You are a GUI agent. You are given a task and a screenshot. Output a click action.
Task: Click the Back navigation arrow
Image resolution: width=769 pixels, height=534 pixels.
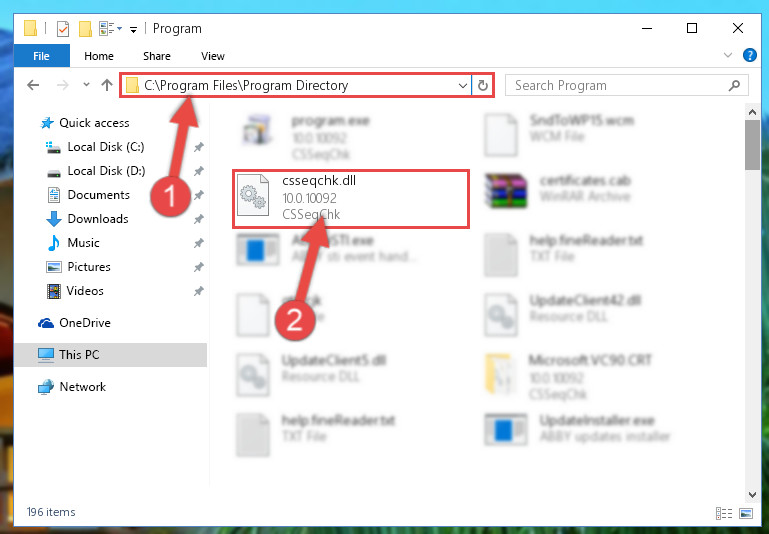coord(33,85)
